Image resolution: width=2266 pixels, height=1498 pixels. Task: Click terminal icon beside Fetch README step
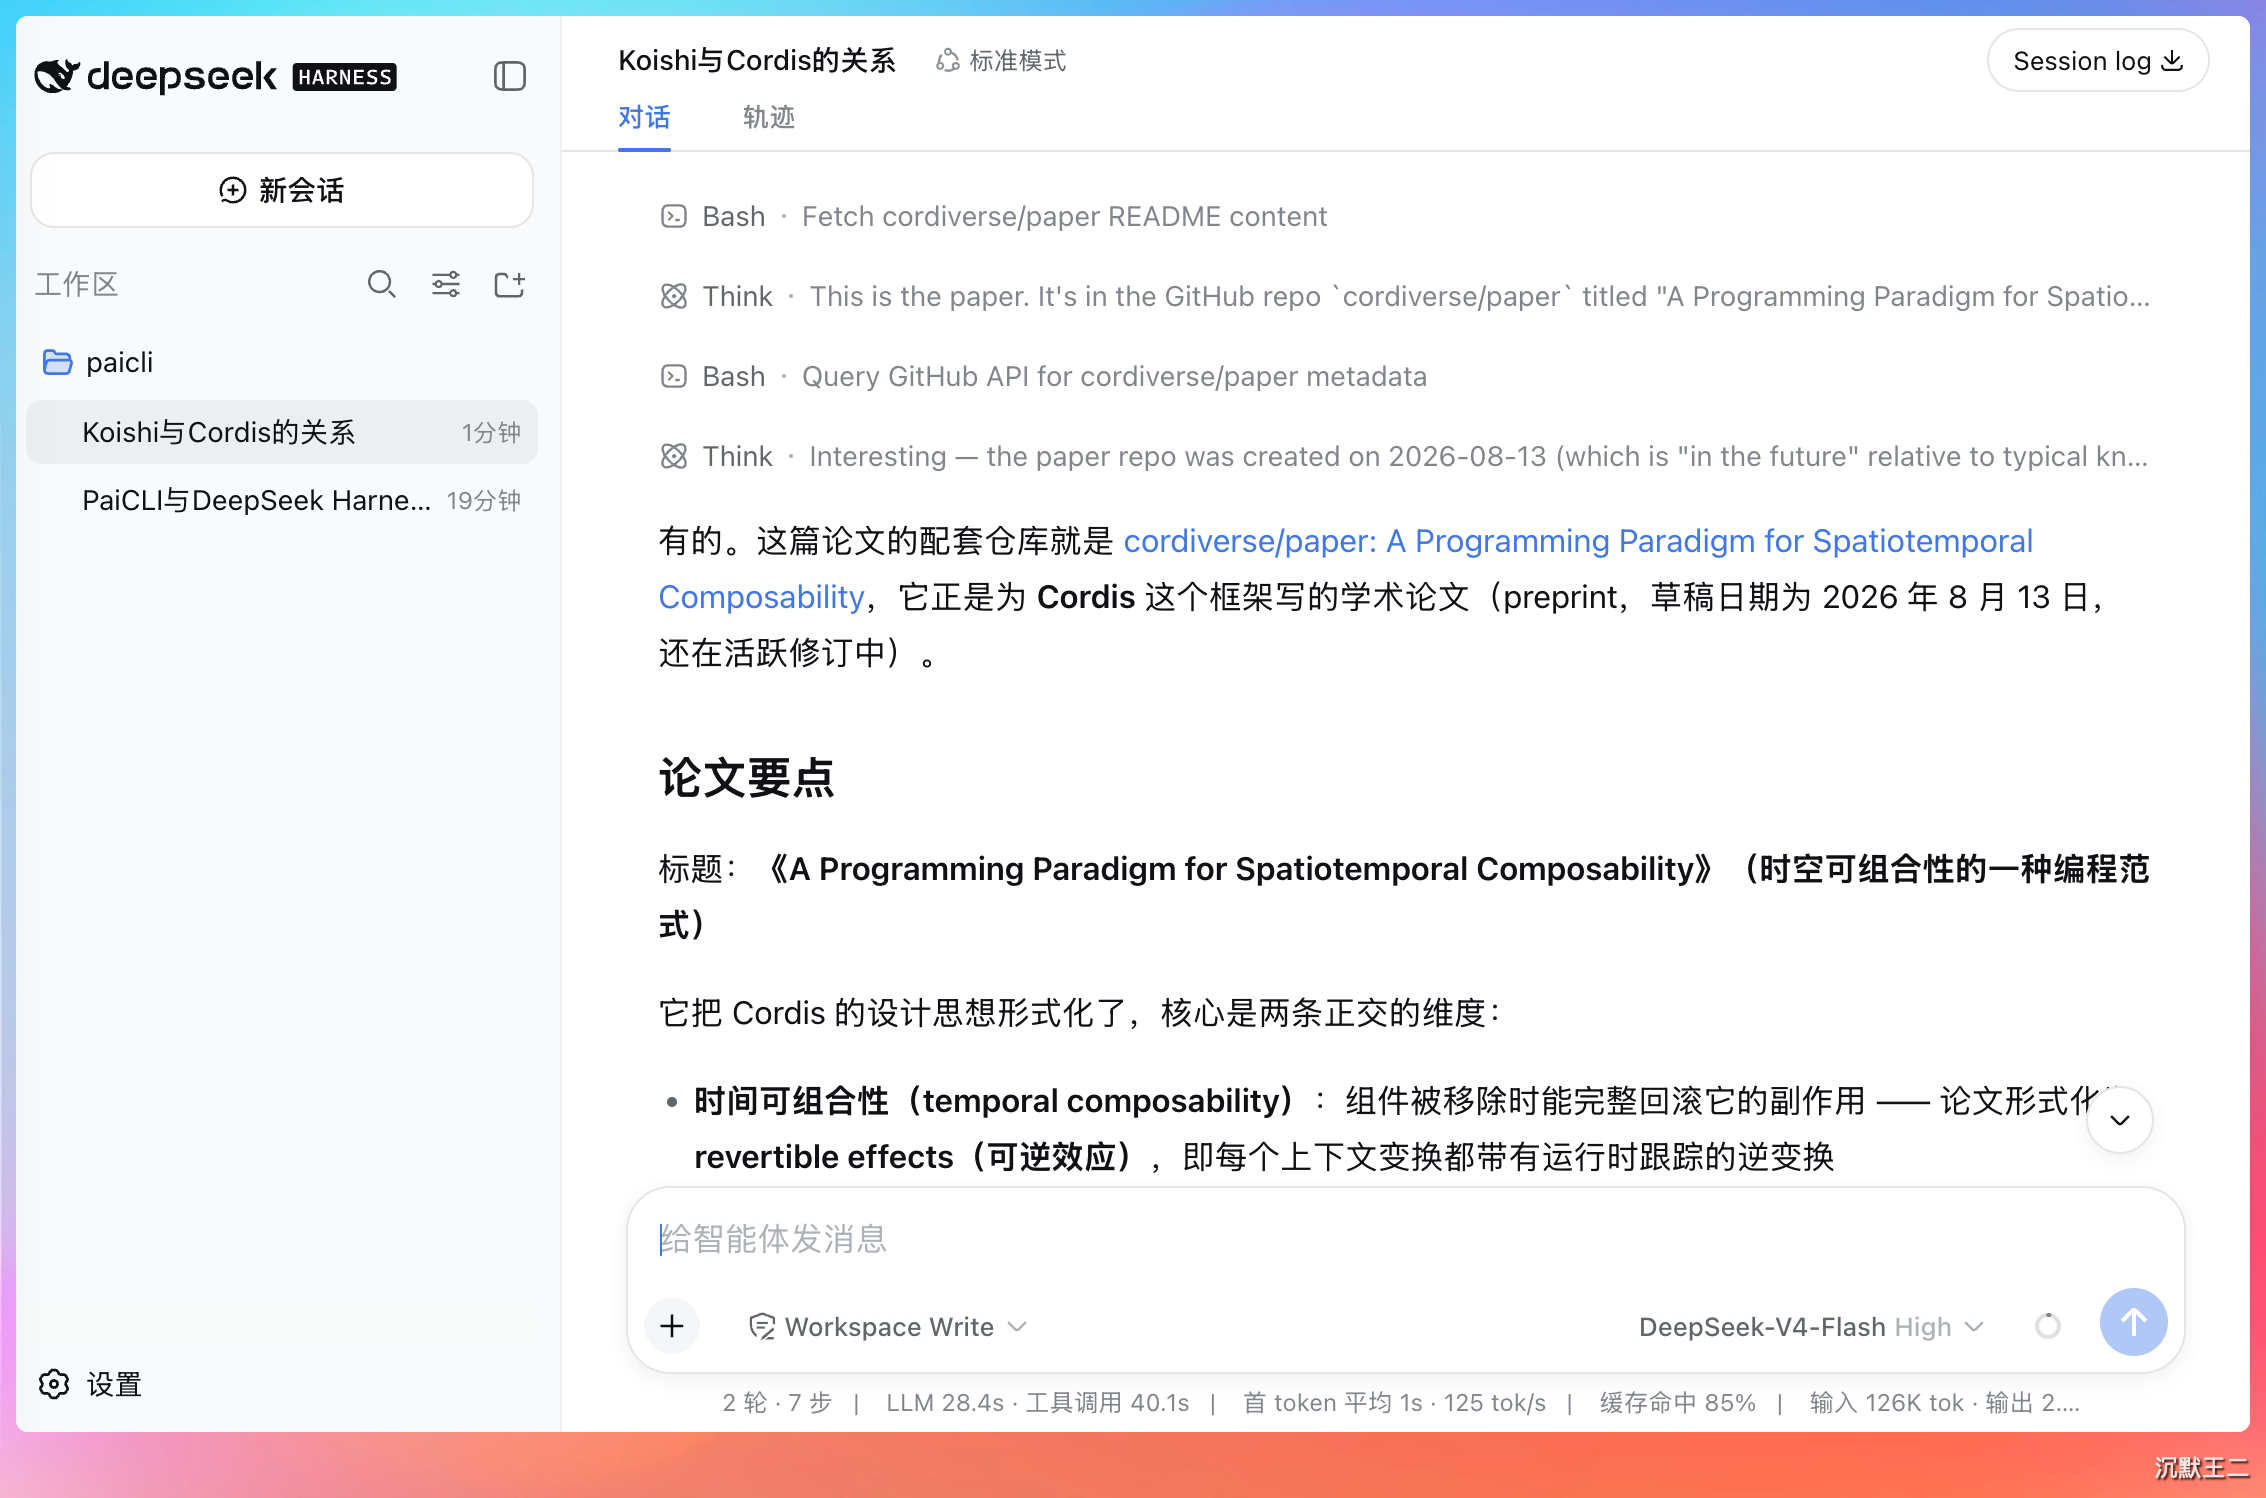(x=674, y=216)
